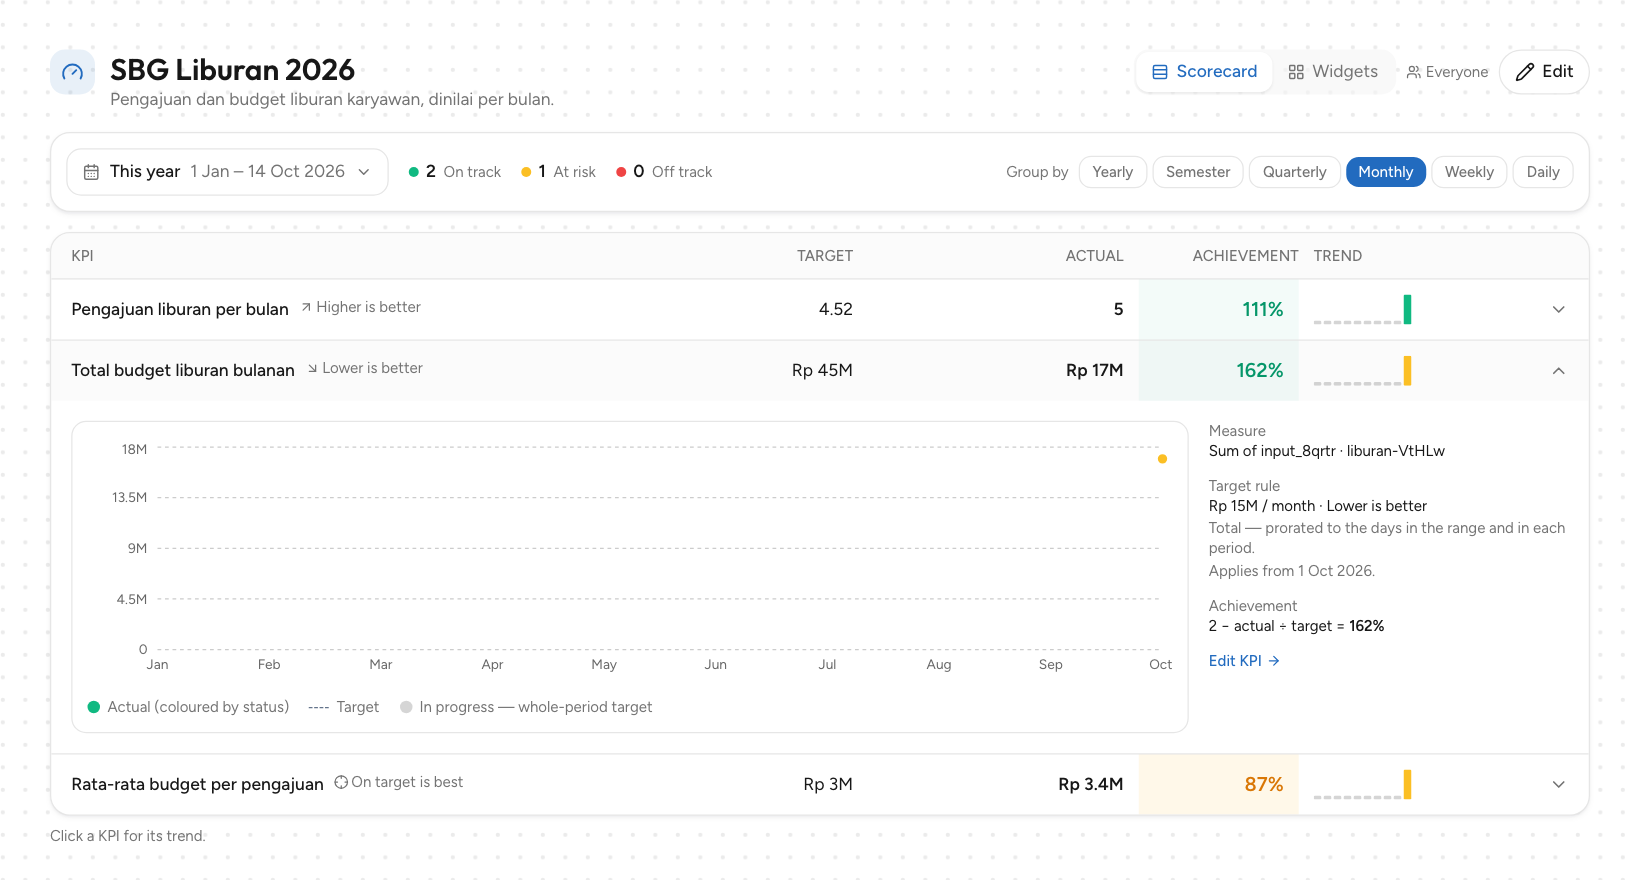Click the Oct label on chart axis
Viewport: 1640px width, 880px height.
[1160, 664]
